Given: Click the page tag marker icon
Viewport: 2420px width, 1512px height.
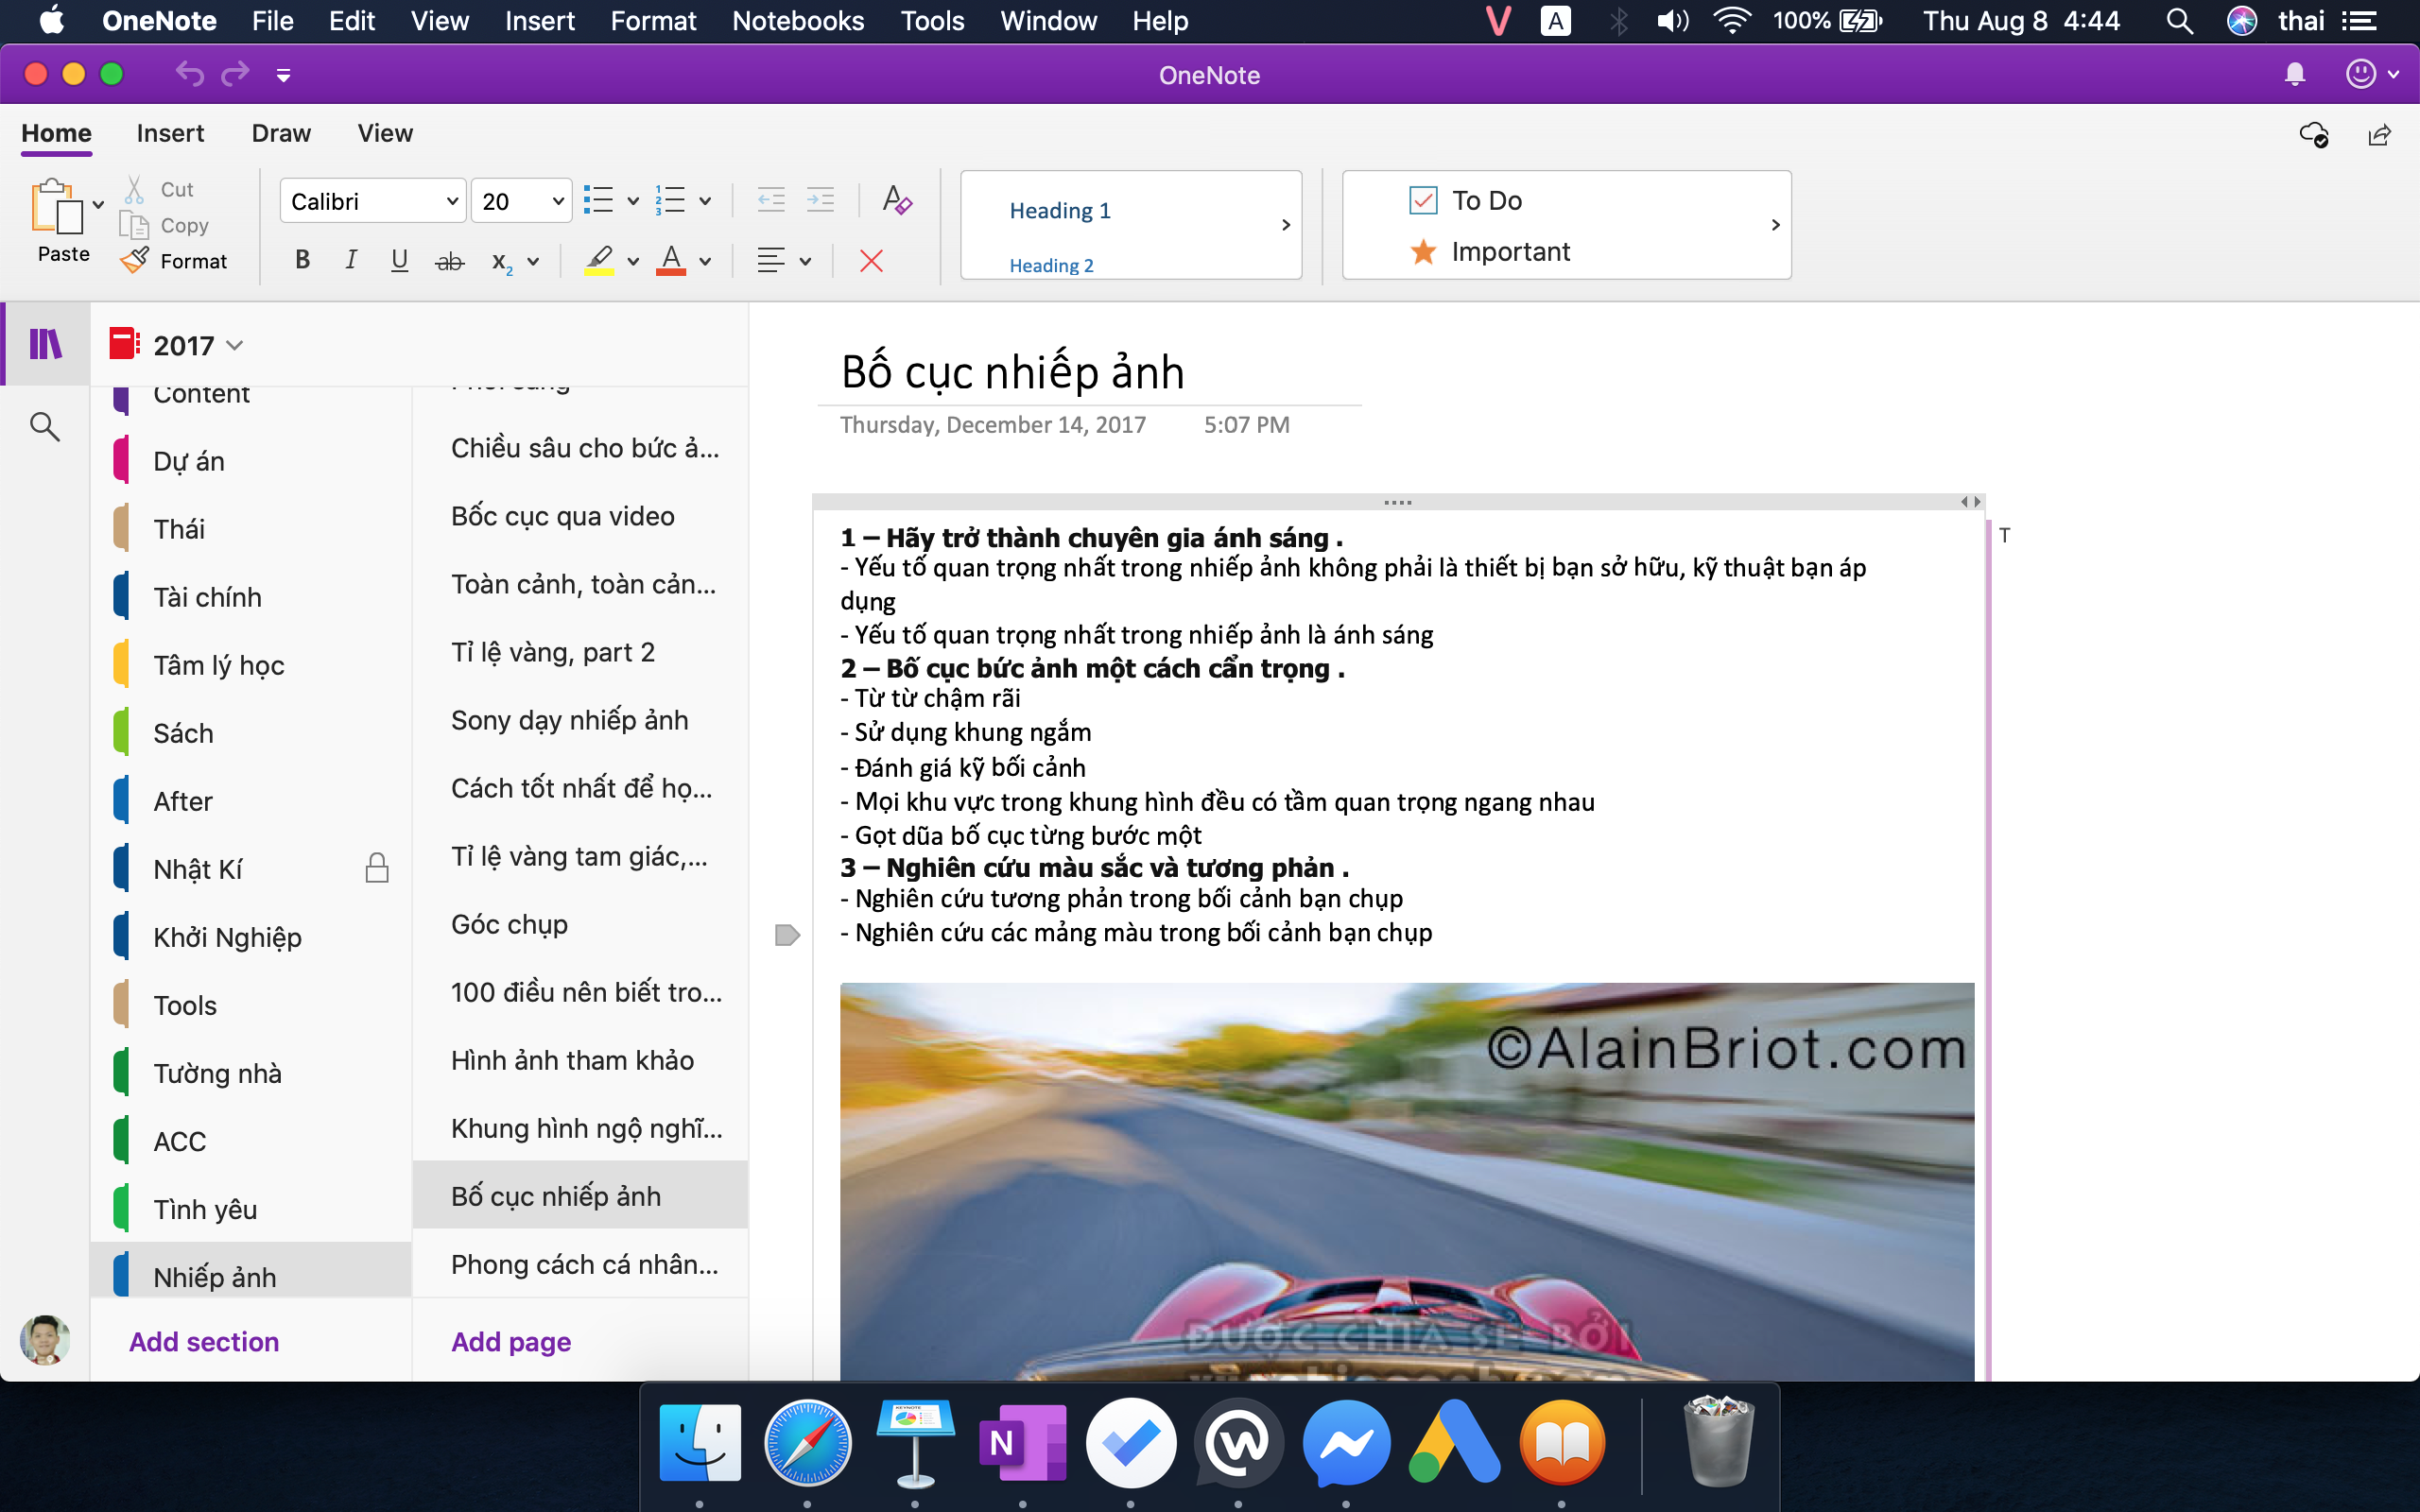Looking at the screenshot, I should 787,935.
